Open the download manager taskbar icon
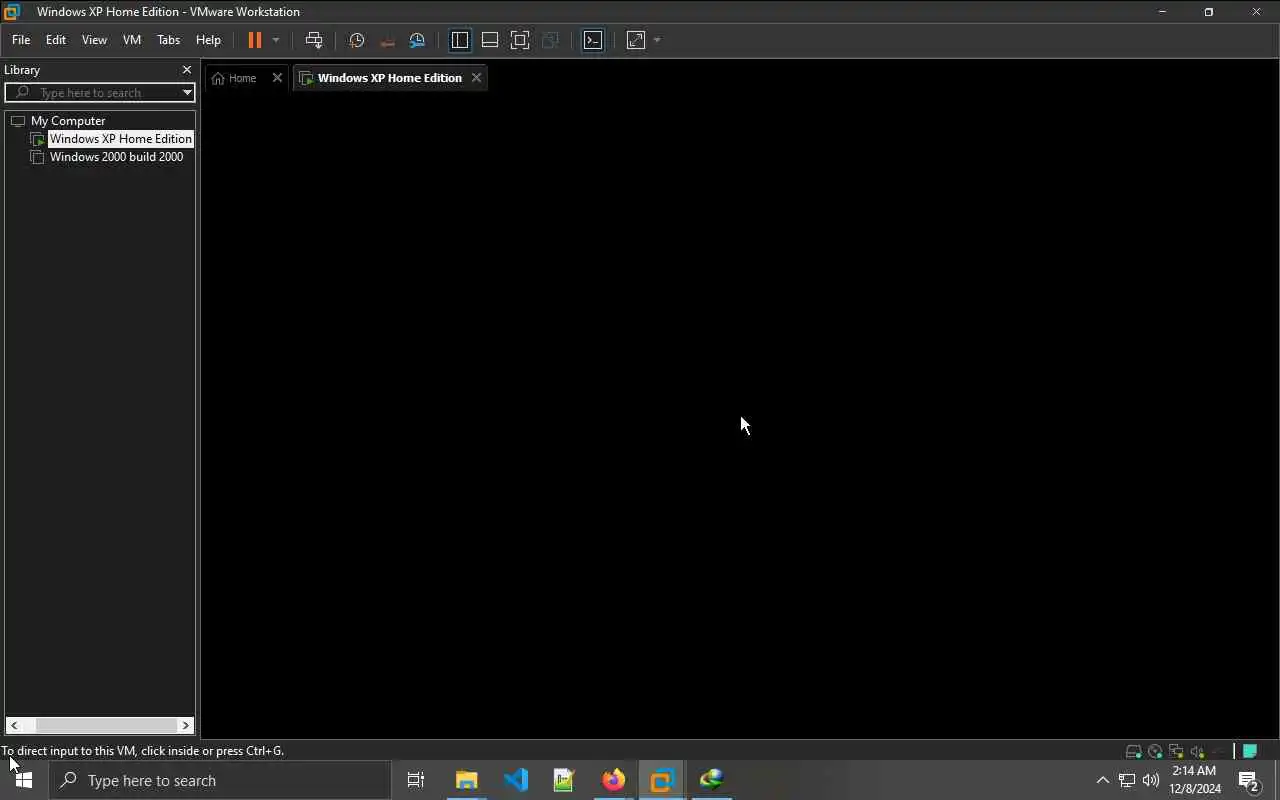The width and height of the screenshot is (1280, 800). pyautogui.click(x=711, y=780)
